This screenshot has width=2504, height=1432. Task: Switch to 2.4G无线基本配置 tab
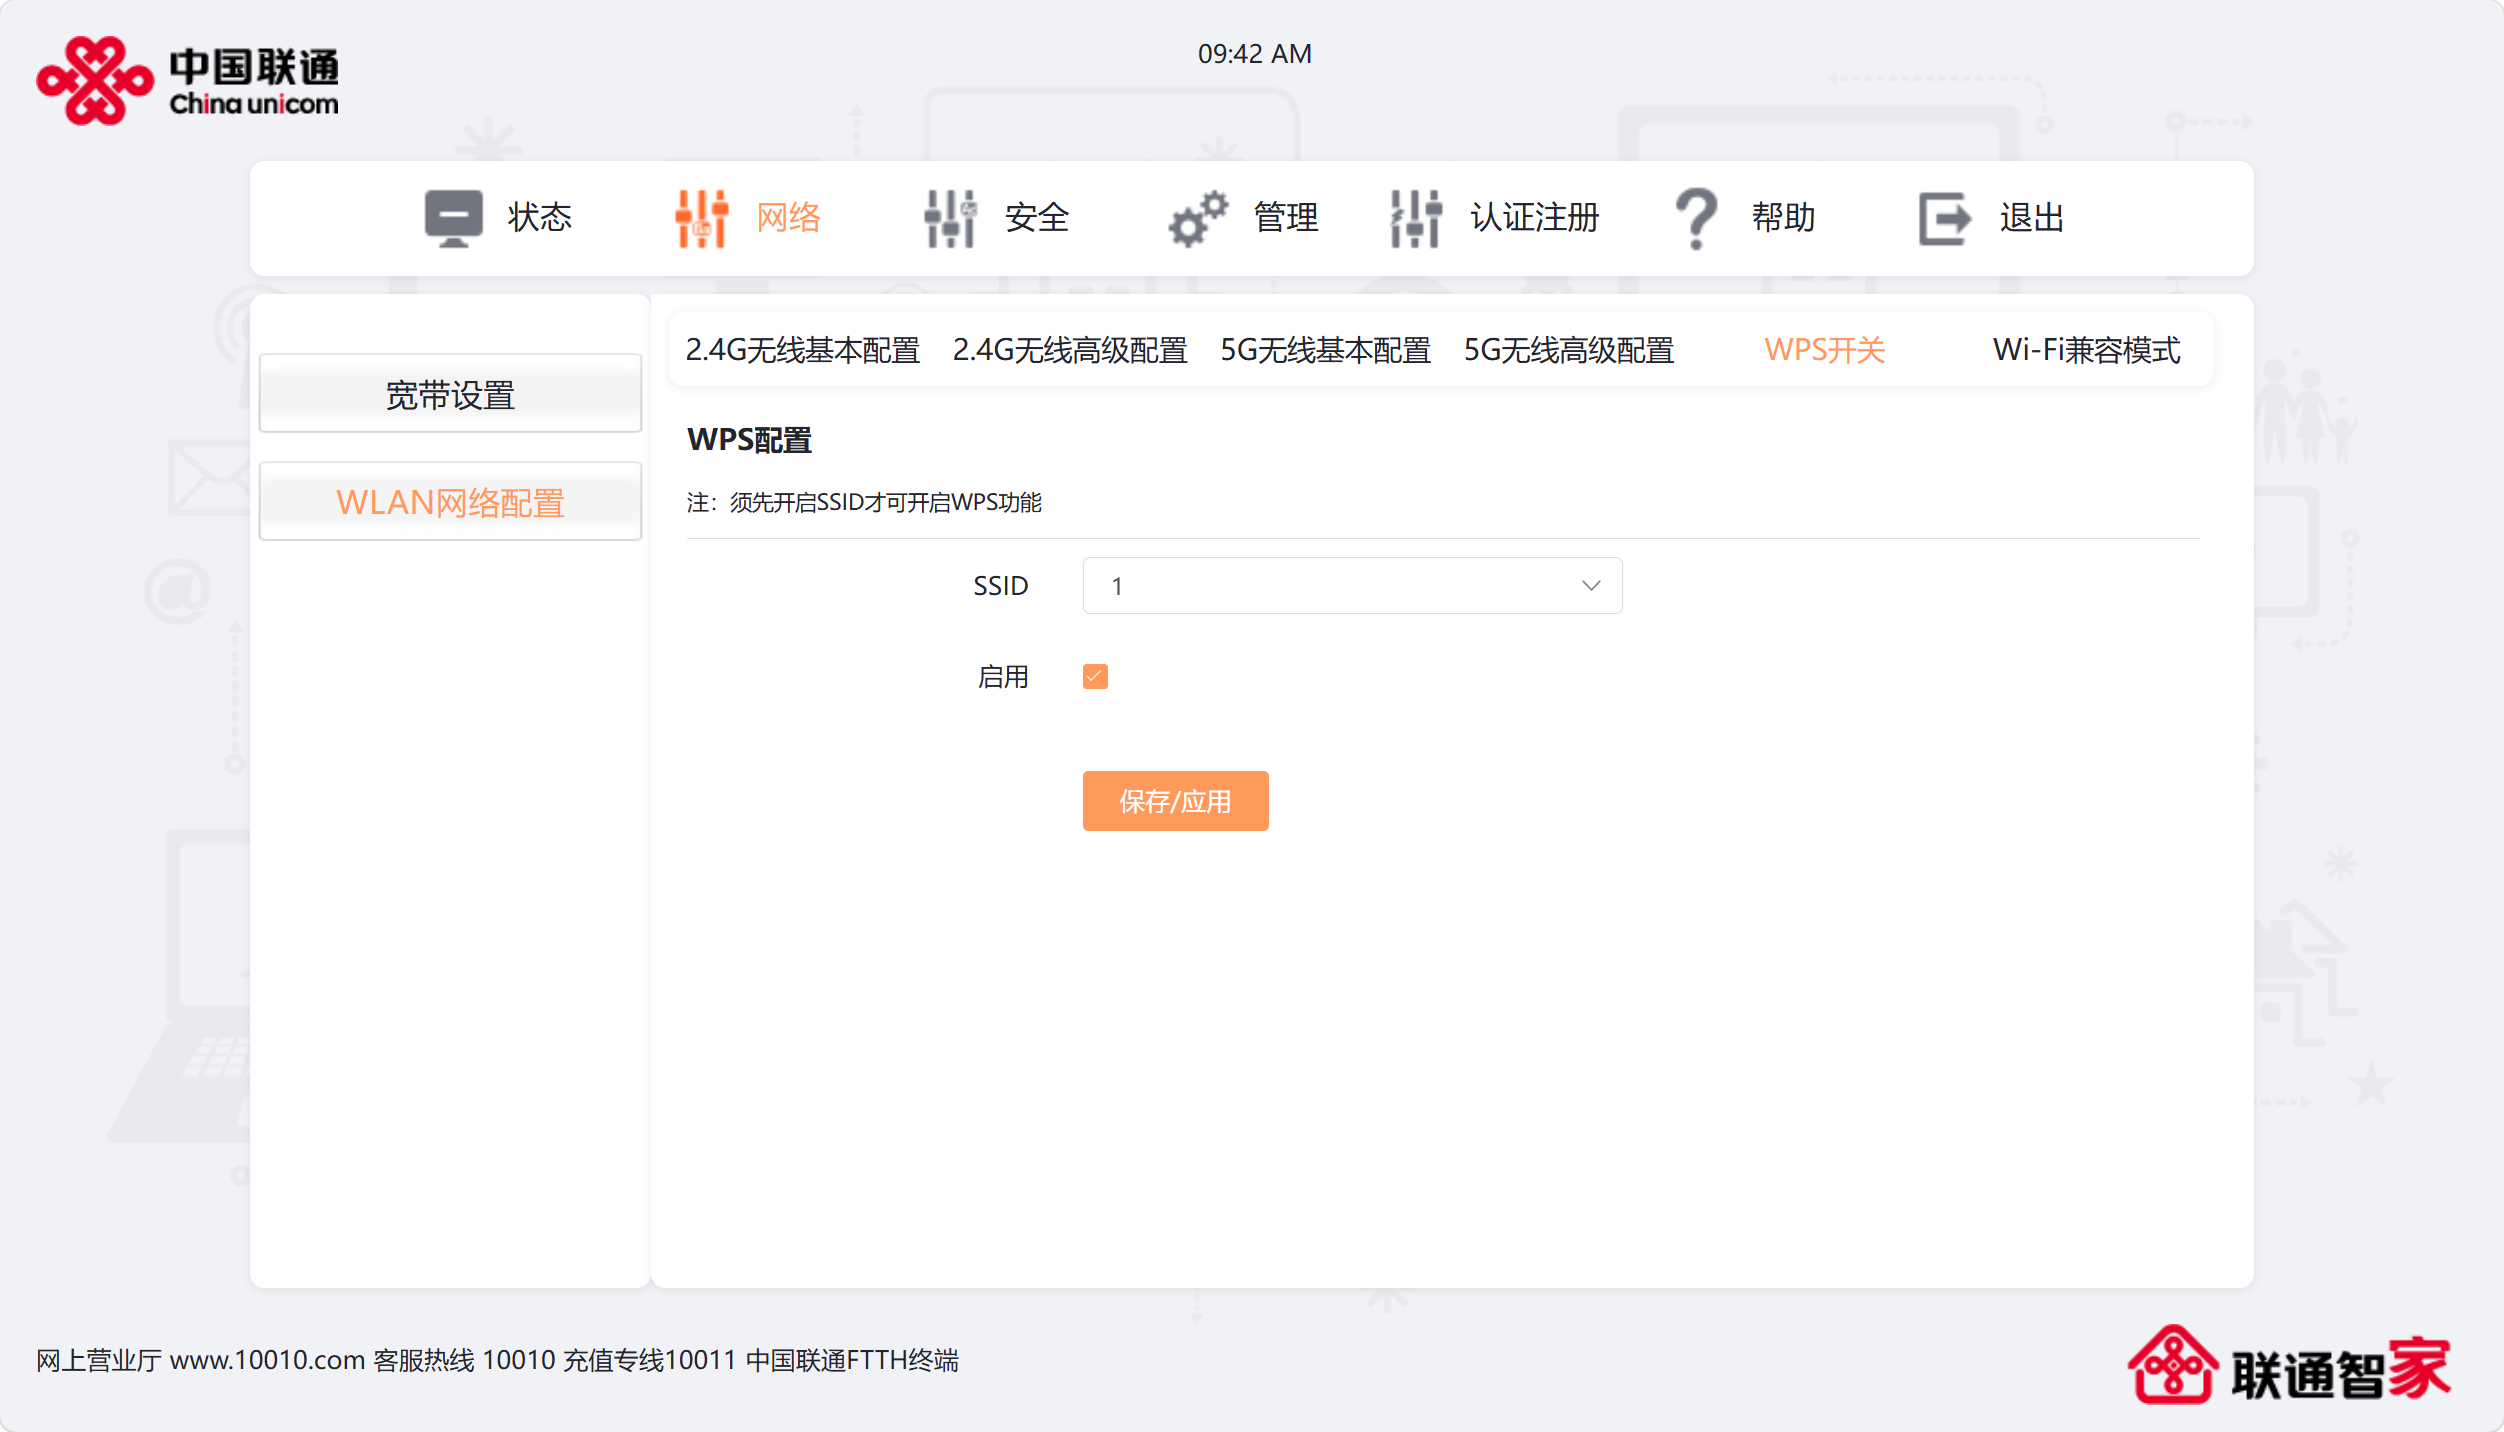pyautogui.click(x=802, y=350)
